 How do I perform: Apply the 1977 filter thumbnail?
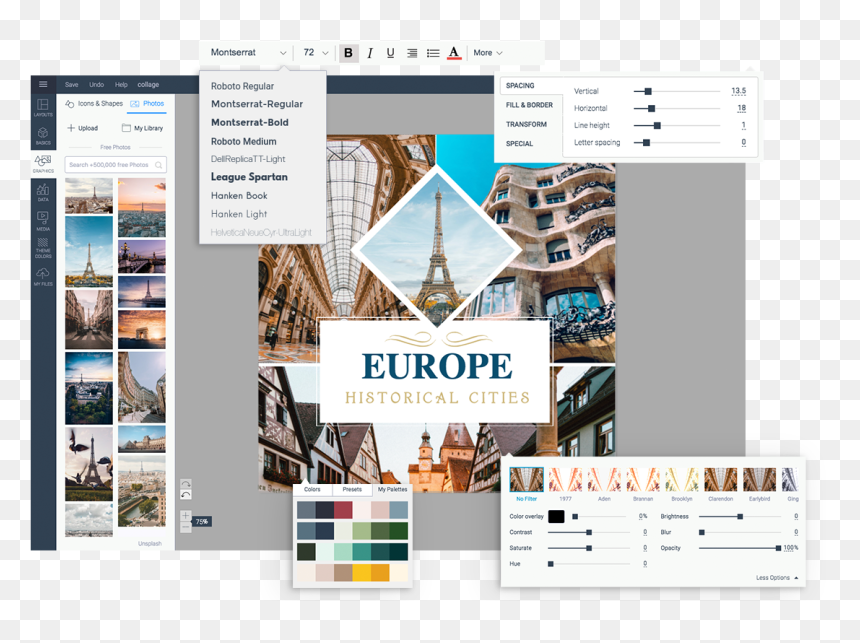point(565,480)
